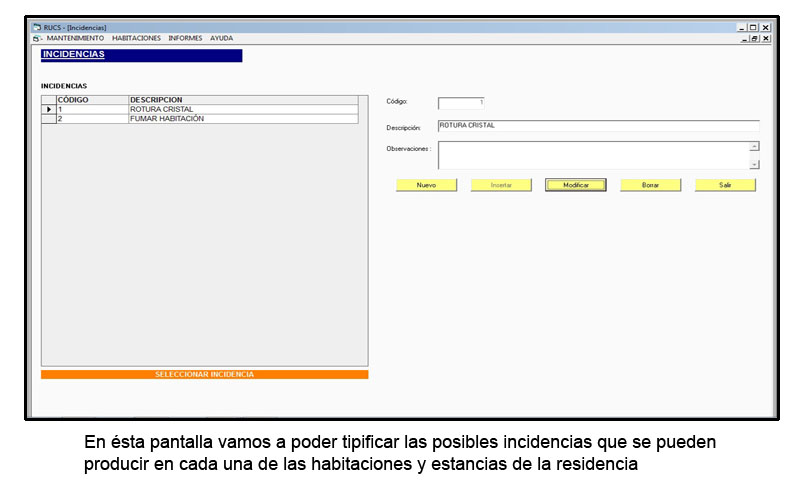Viewport: 800px width, 500px height.
Task: Open the INFORMES menu
Action: (185, 38)
